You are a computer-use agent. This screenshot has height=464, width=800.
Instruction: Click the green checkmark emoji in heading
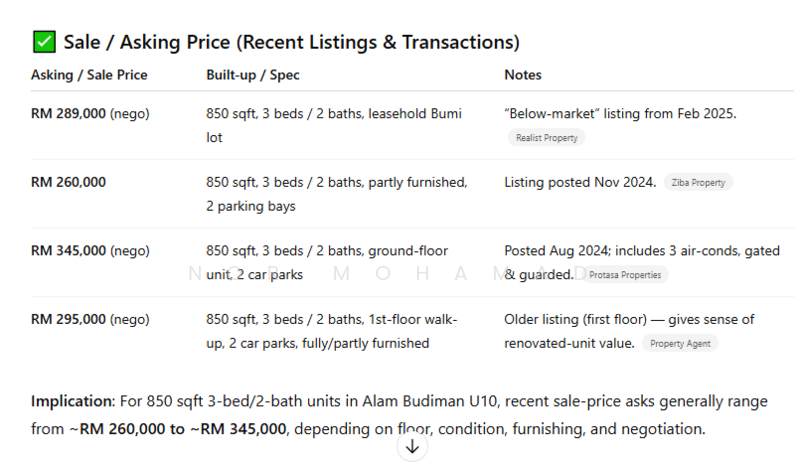coord(44,42)
